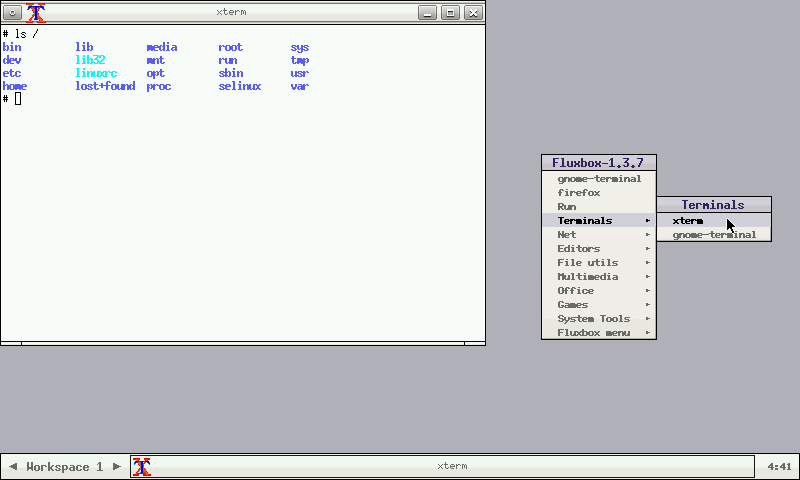Click the 'media' directory name in terminal
The height and width of the screenshot is (480, 800).
[162, 47]
